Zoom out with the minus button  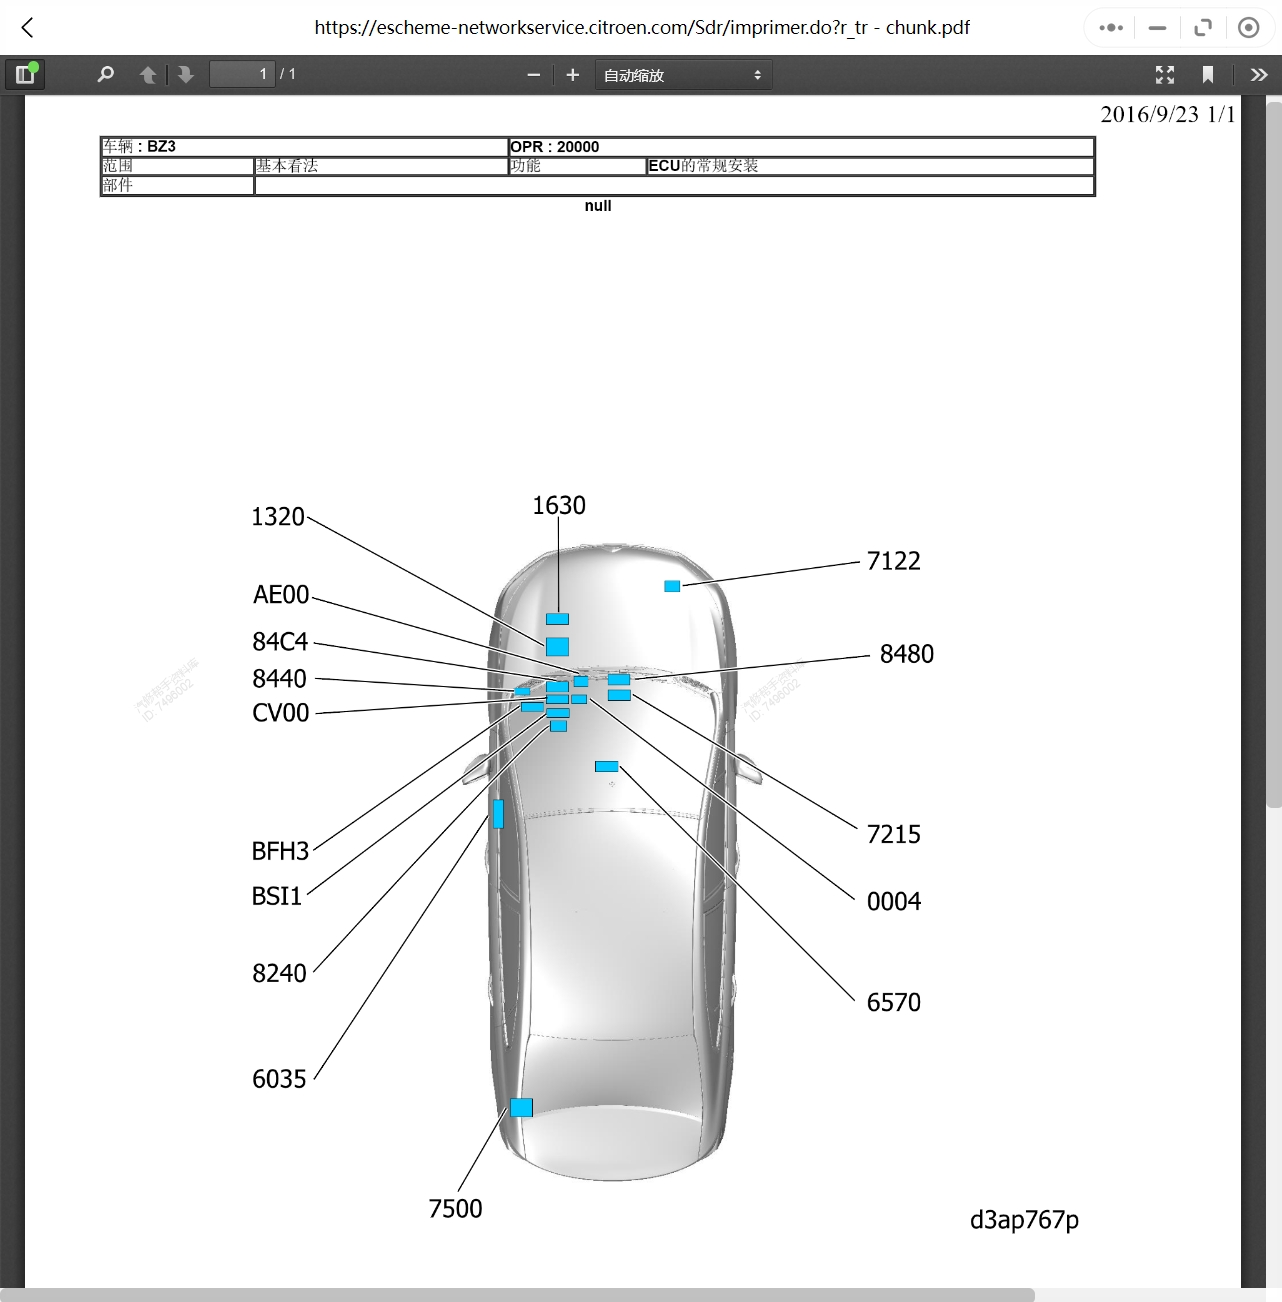click(533, 75)
